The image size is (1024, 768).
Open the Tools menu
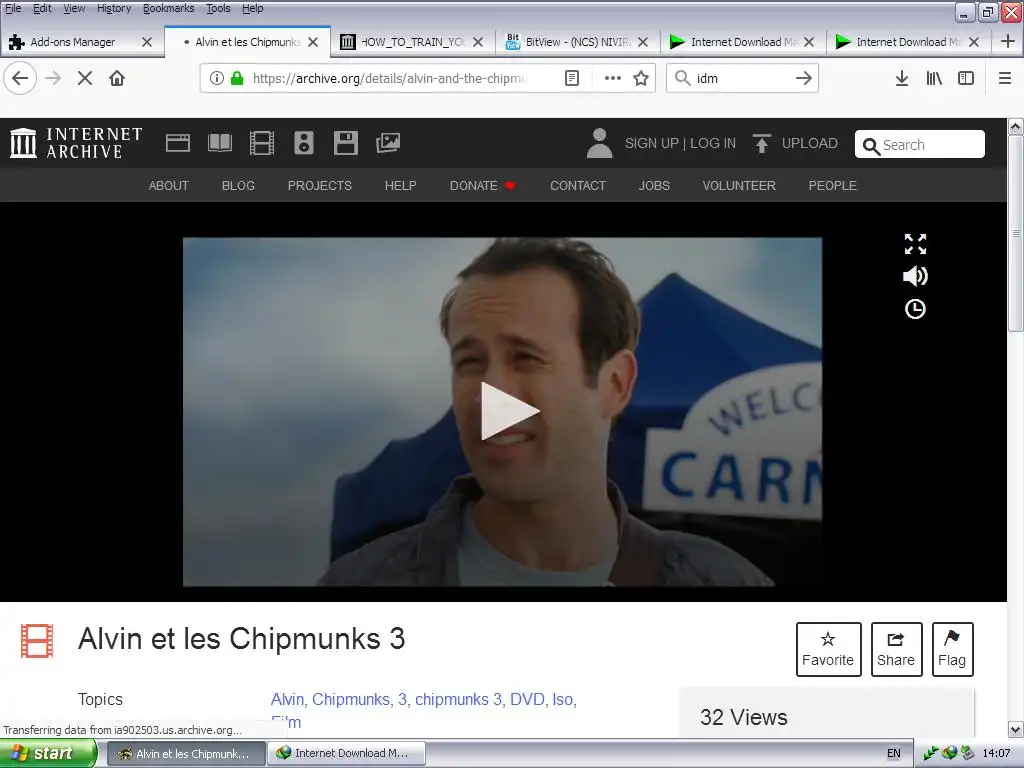pos(218,8)
